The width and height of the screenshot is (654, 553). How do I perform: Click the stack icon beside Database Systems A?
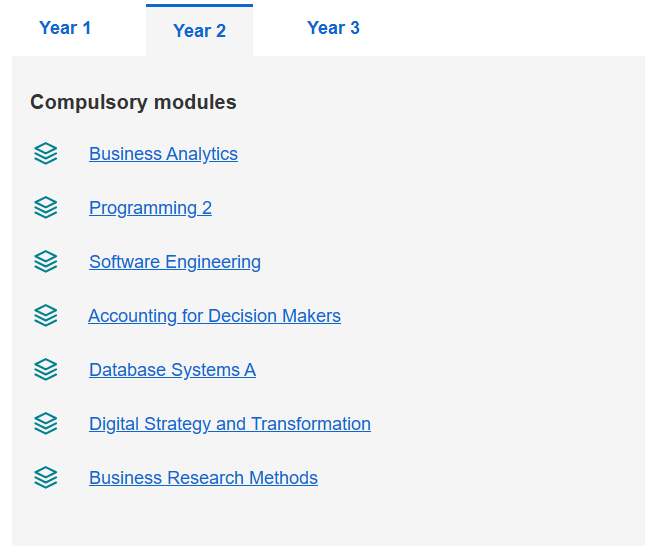coord(46,370)
